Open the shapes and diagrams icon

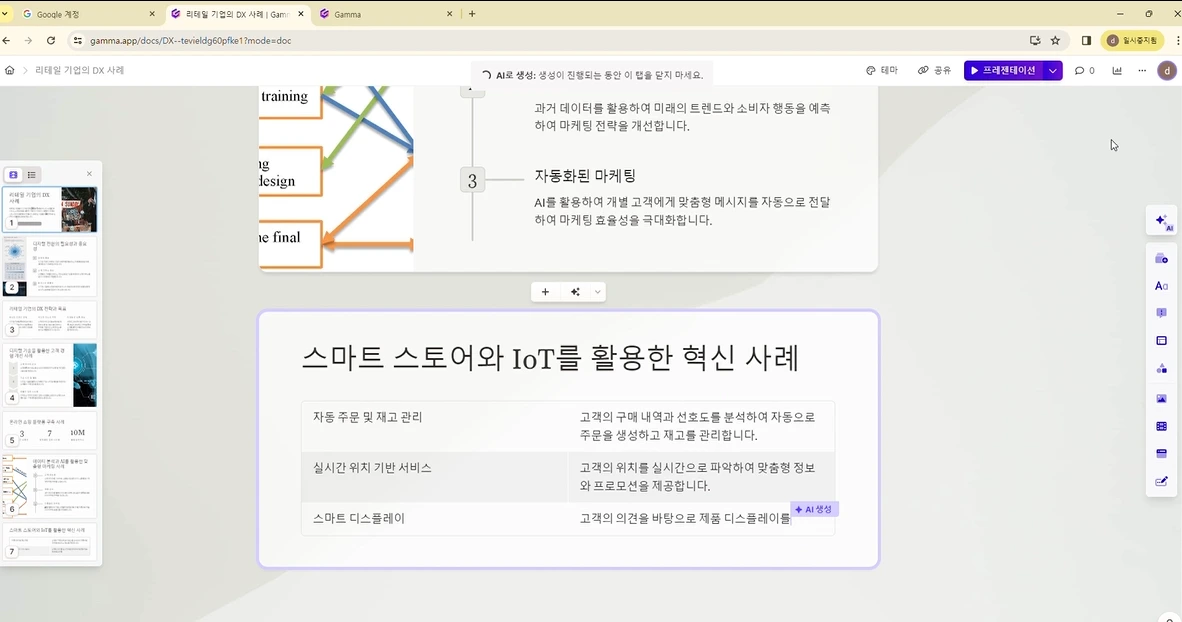(x=1162, y=369)
